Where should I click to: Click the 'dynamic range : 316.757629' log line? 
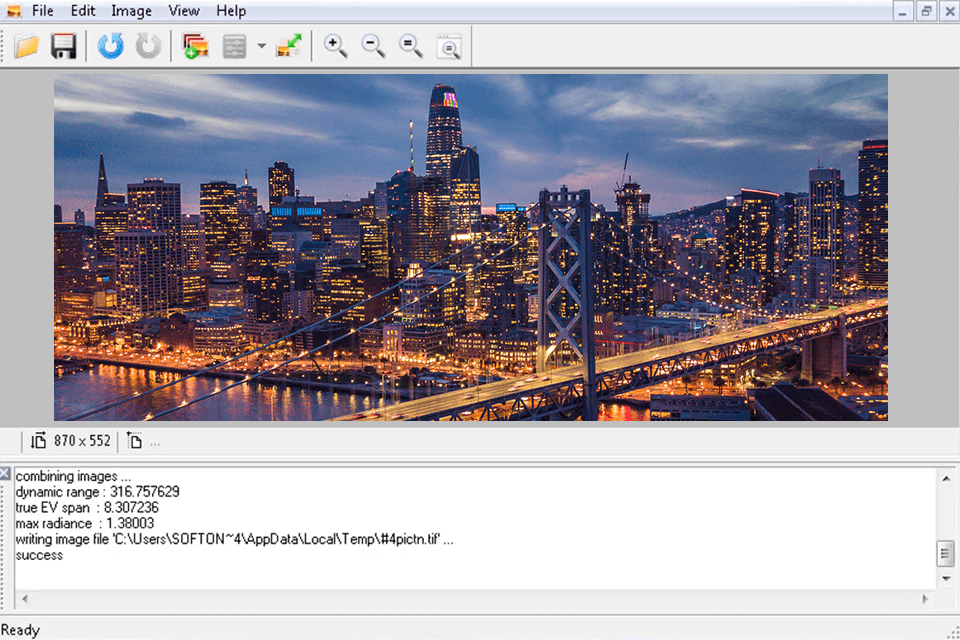click(x=97, y=492)
